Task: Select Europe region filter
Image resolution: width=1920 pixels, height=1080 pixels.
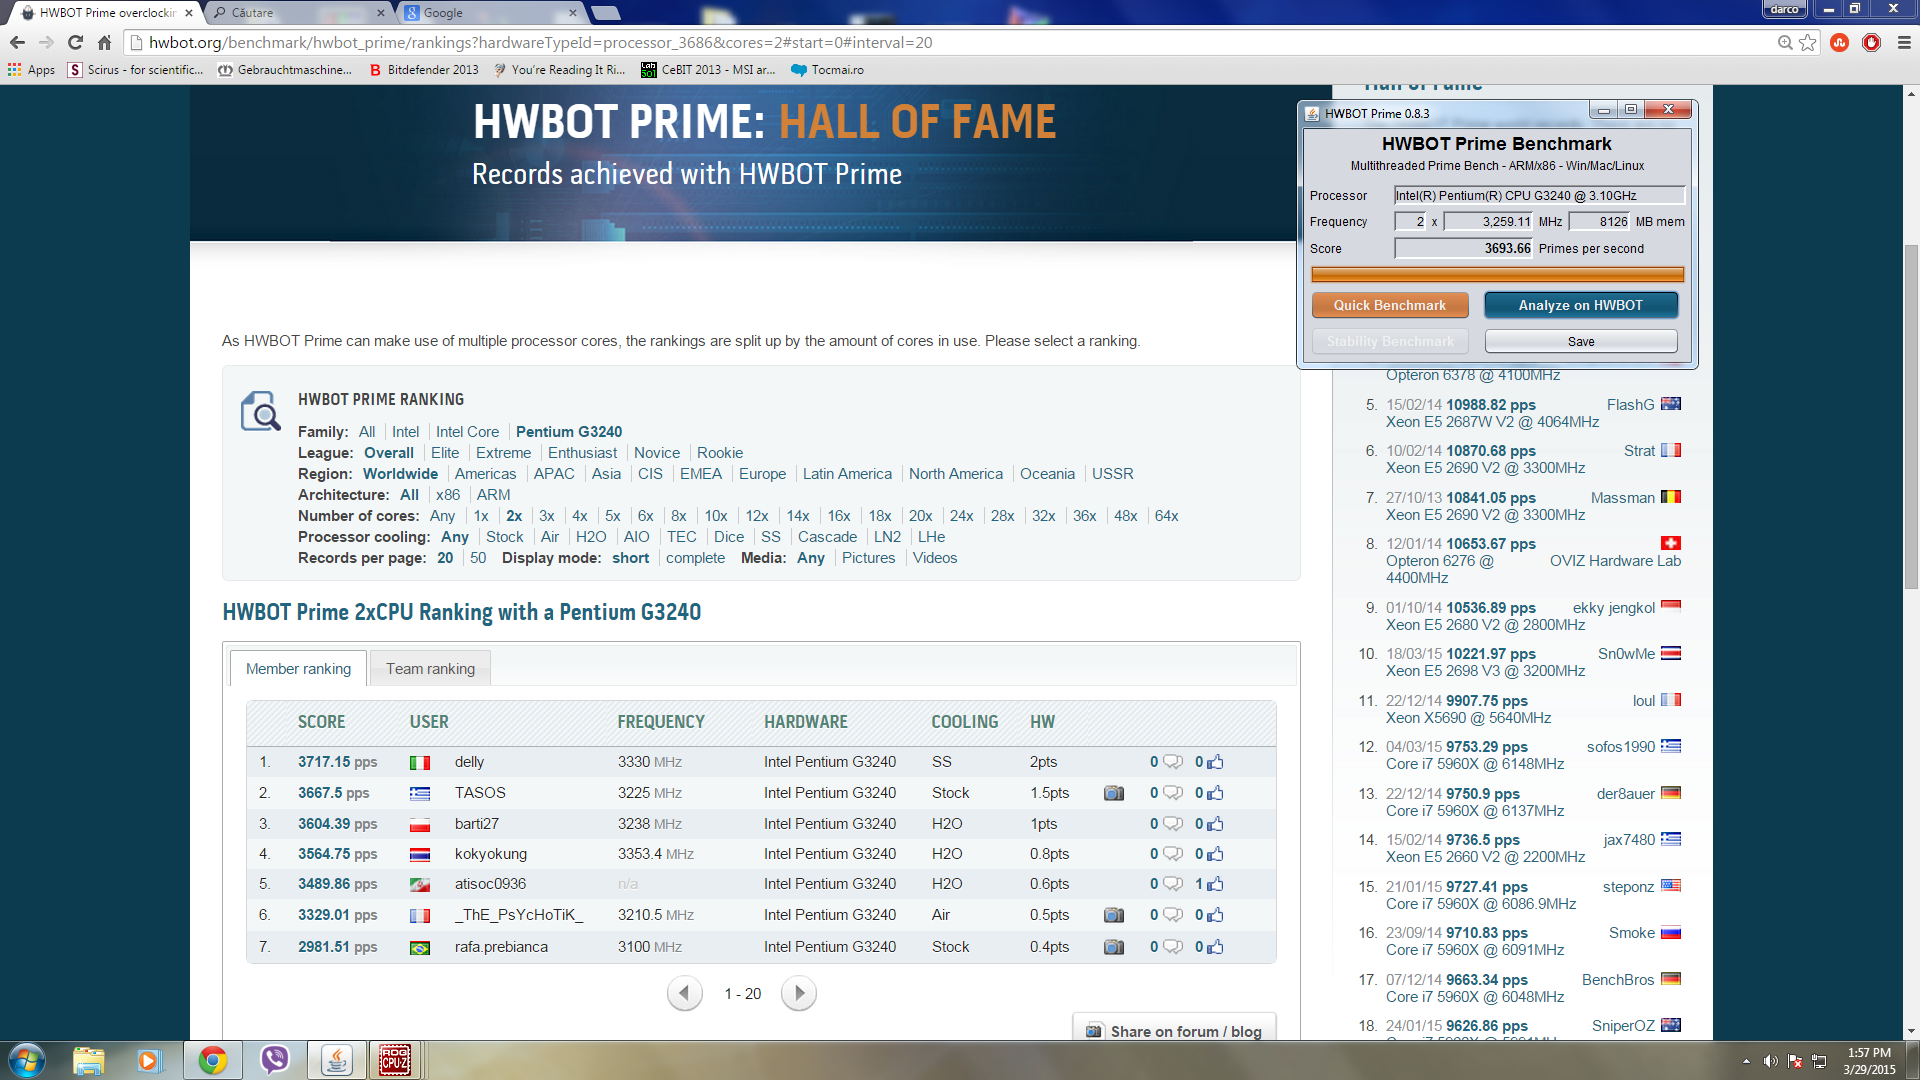Action: pos(762,474)
